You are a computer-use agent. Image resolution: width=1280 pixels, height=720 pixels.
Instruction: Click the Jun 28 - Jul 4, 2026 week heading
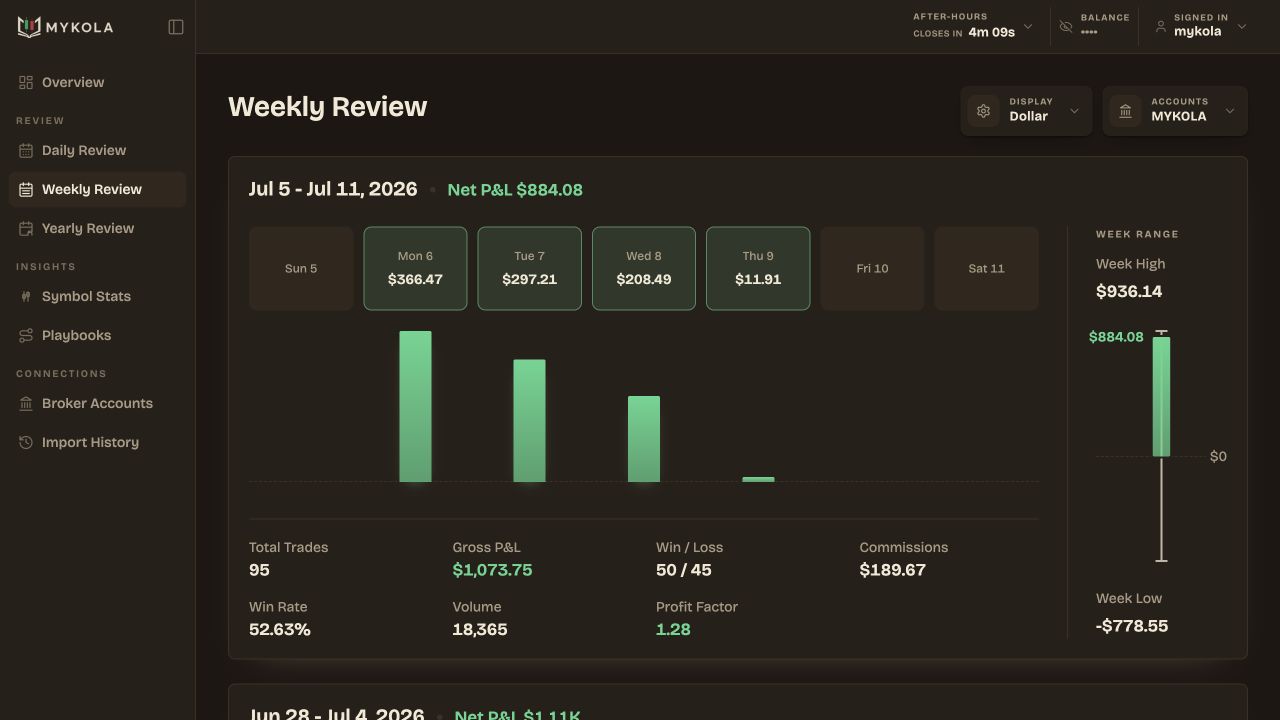point(337,715)
